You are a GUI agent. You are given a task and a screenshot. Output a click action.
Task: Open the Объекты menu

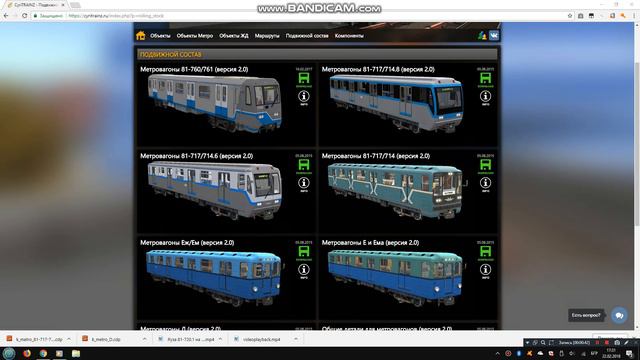click(x=160, y=36)
